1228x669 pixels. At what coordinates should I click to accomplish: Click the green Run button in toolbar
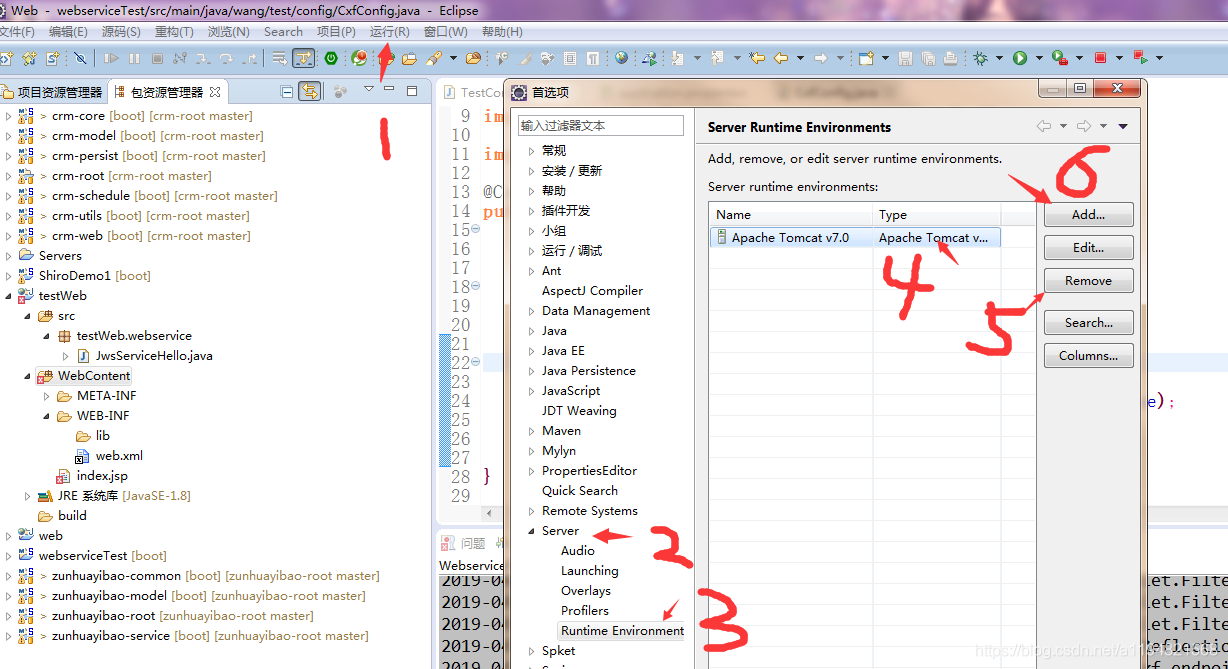pos(1020,58)
